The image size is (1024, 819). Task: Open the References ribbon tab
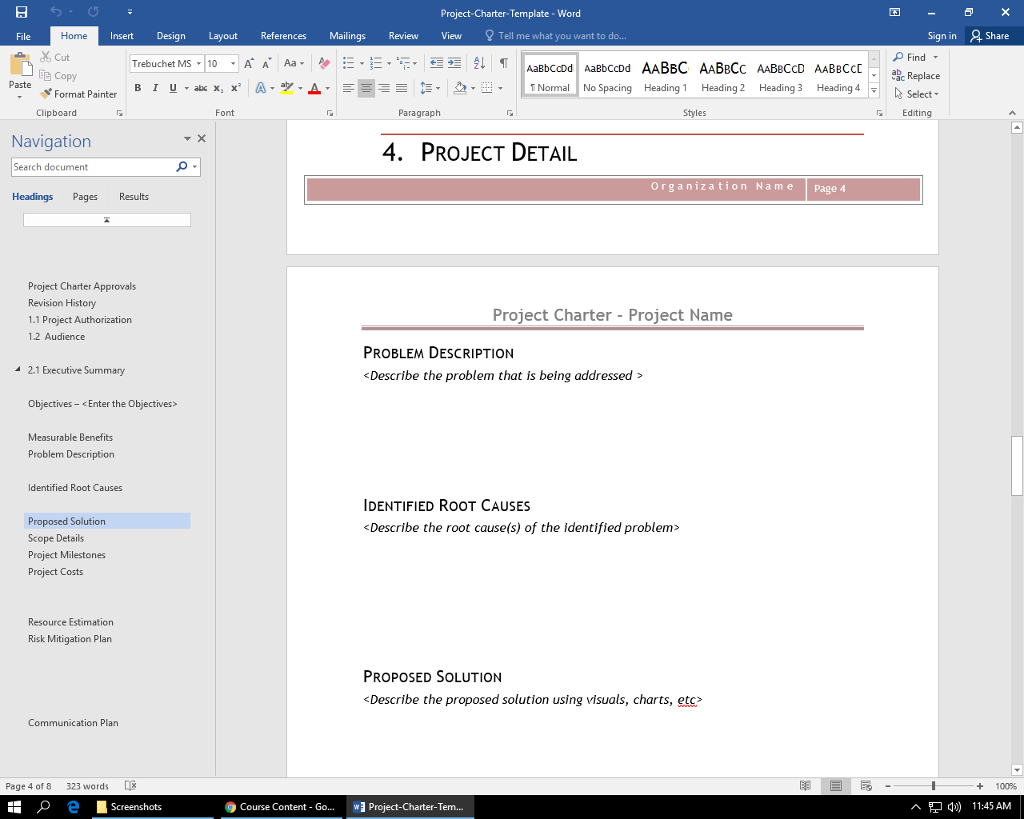point(283,36)
